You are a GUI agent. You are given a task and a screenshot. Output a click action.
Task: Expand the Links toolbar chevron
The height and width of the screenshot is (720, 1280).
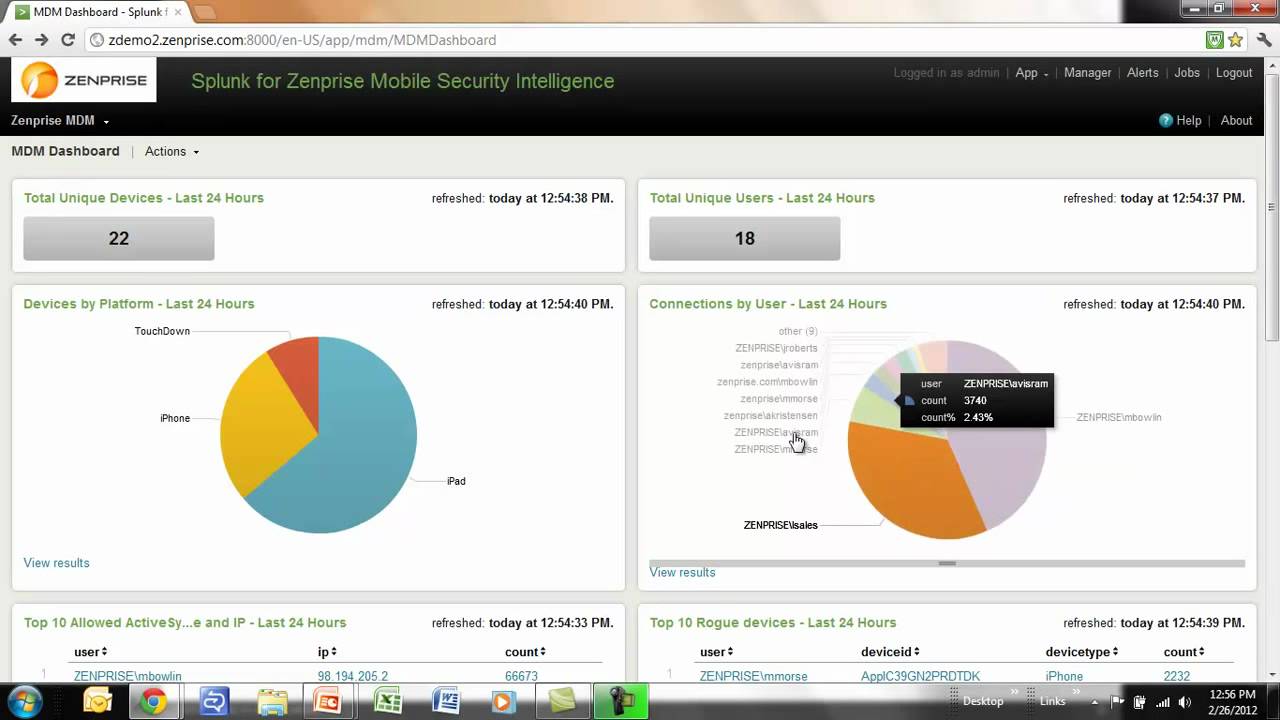click(x=1076, y=692)
